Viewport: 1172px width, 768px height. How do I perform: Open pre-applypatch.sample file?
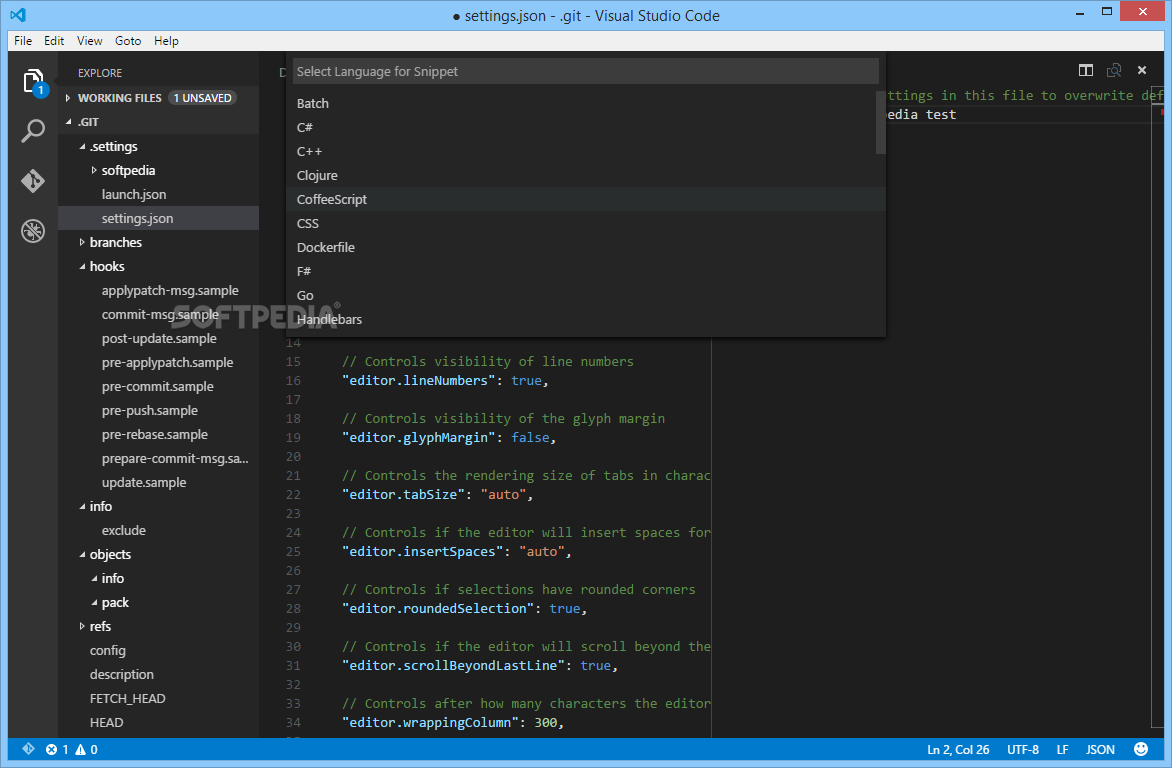158,362
